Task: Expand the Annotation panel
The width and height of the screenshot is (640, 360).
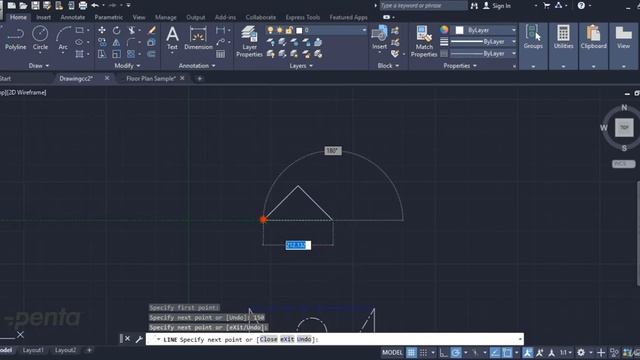Action: [197, 66]
